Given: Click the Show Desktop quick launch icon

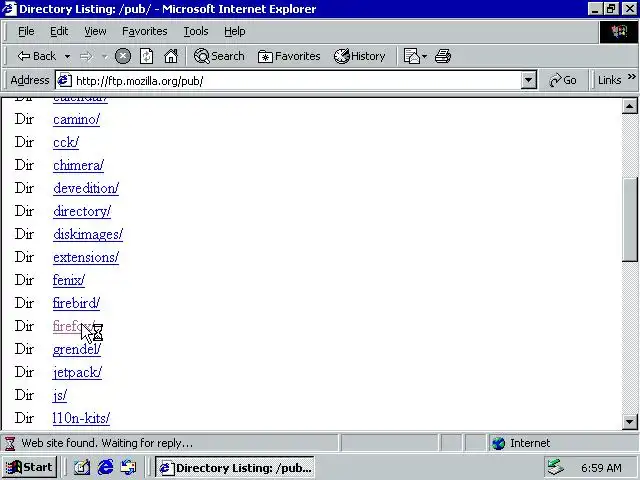Looking at the screenshot, I should 82,467.
